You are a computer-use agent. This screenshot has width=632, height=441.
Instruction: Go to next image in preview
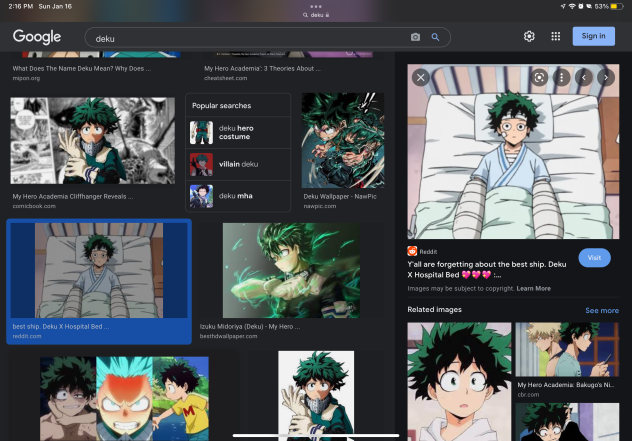click(x=606, y=77)
